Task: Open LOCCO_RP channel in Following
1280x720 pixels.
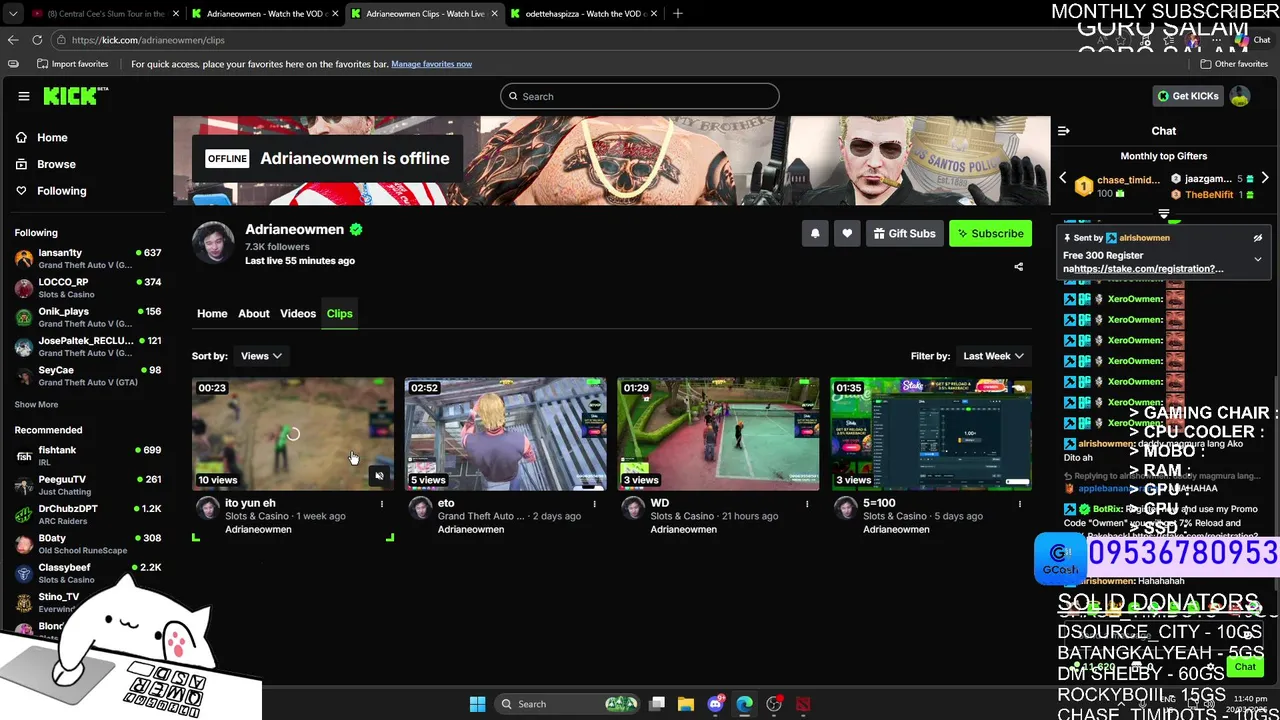Action: (x=88, y=288)
